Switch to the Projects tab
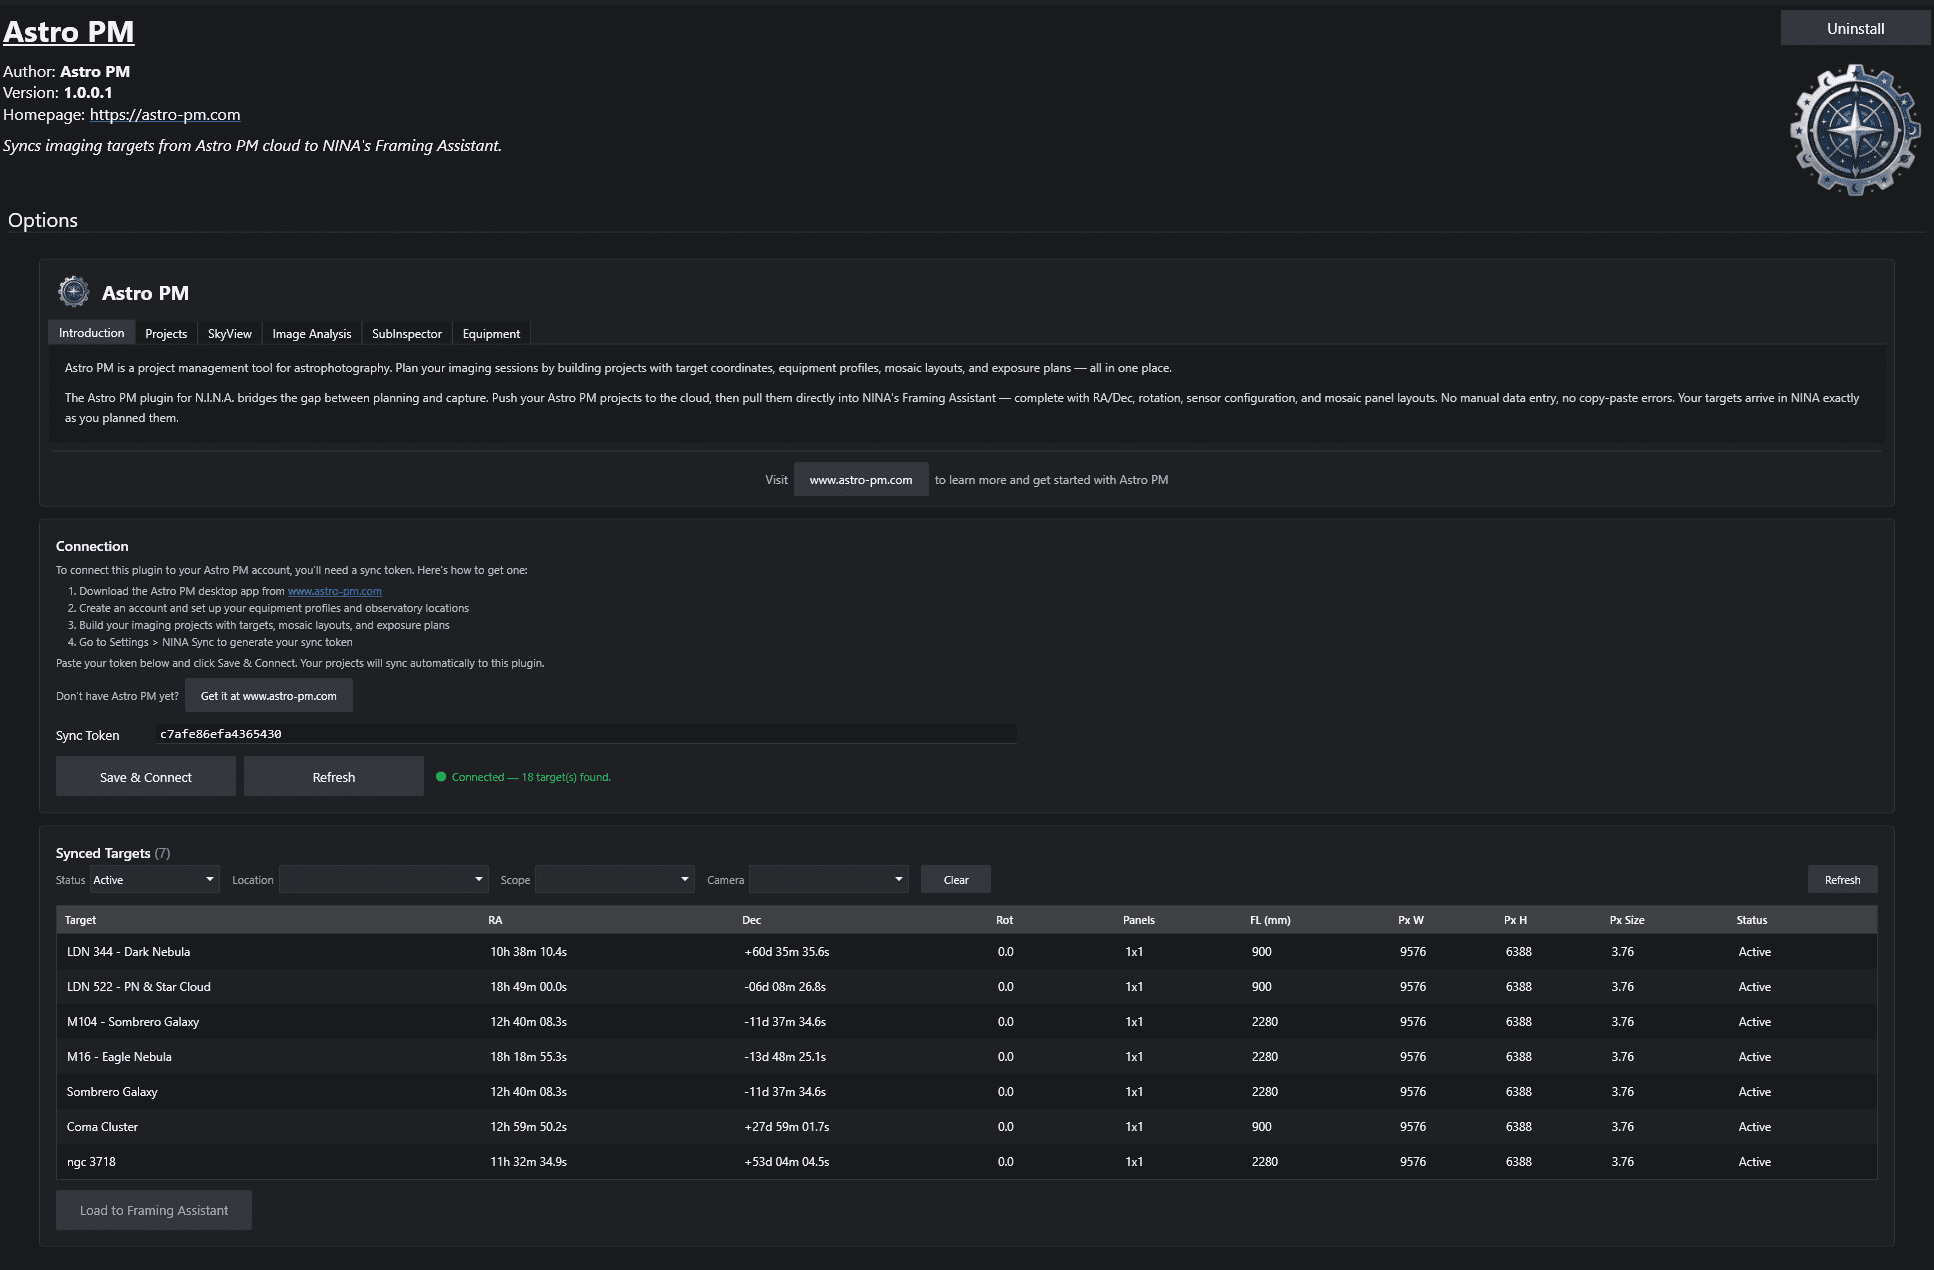This screenshot has height=1270, width=1934. tap(166, 334)
